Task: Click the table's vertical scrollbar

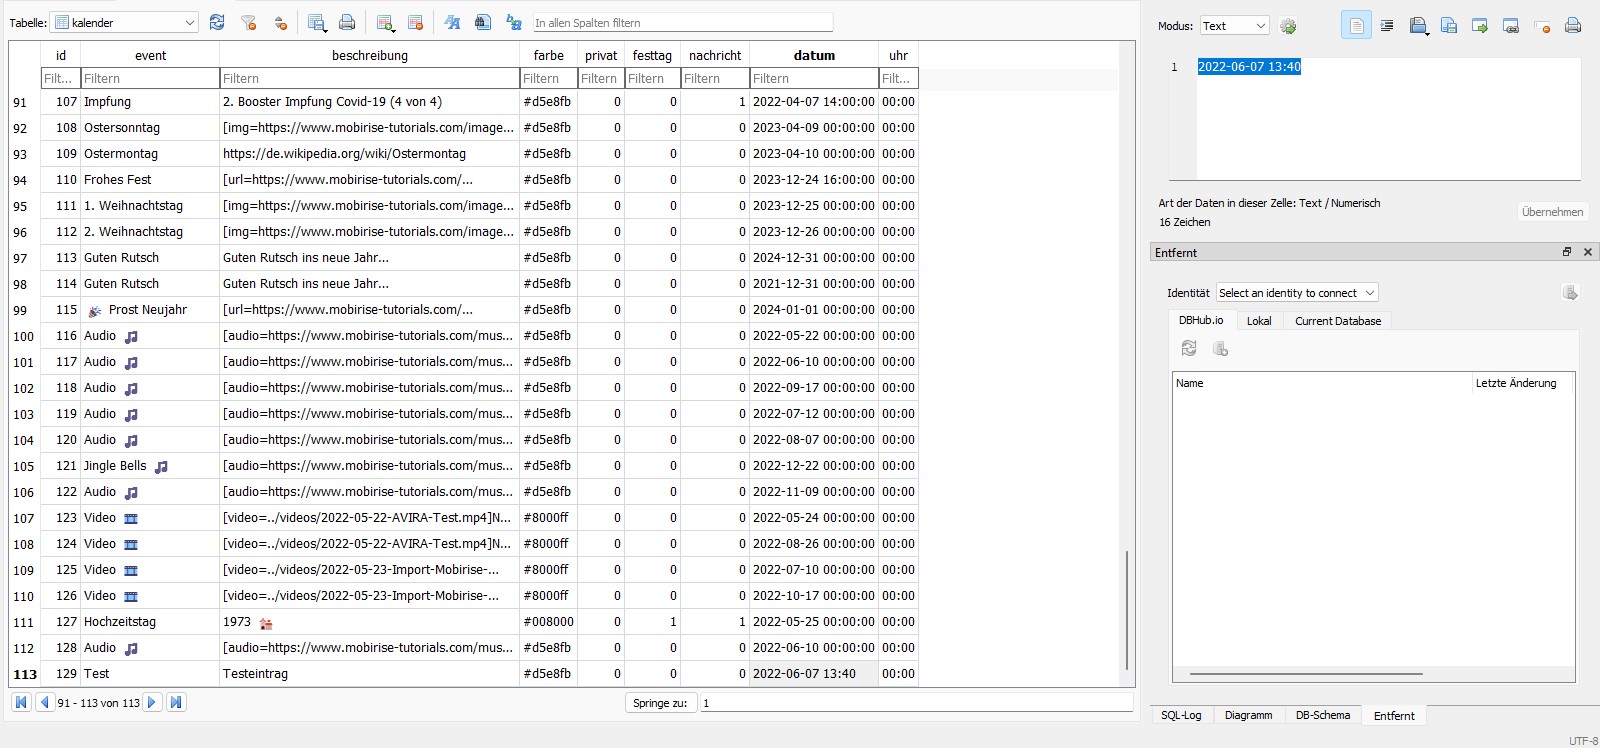Action: 1127,610
